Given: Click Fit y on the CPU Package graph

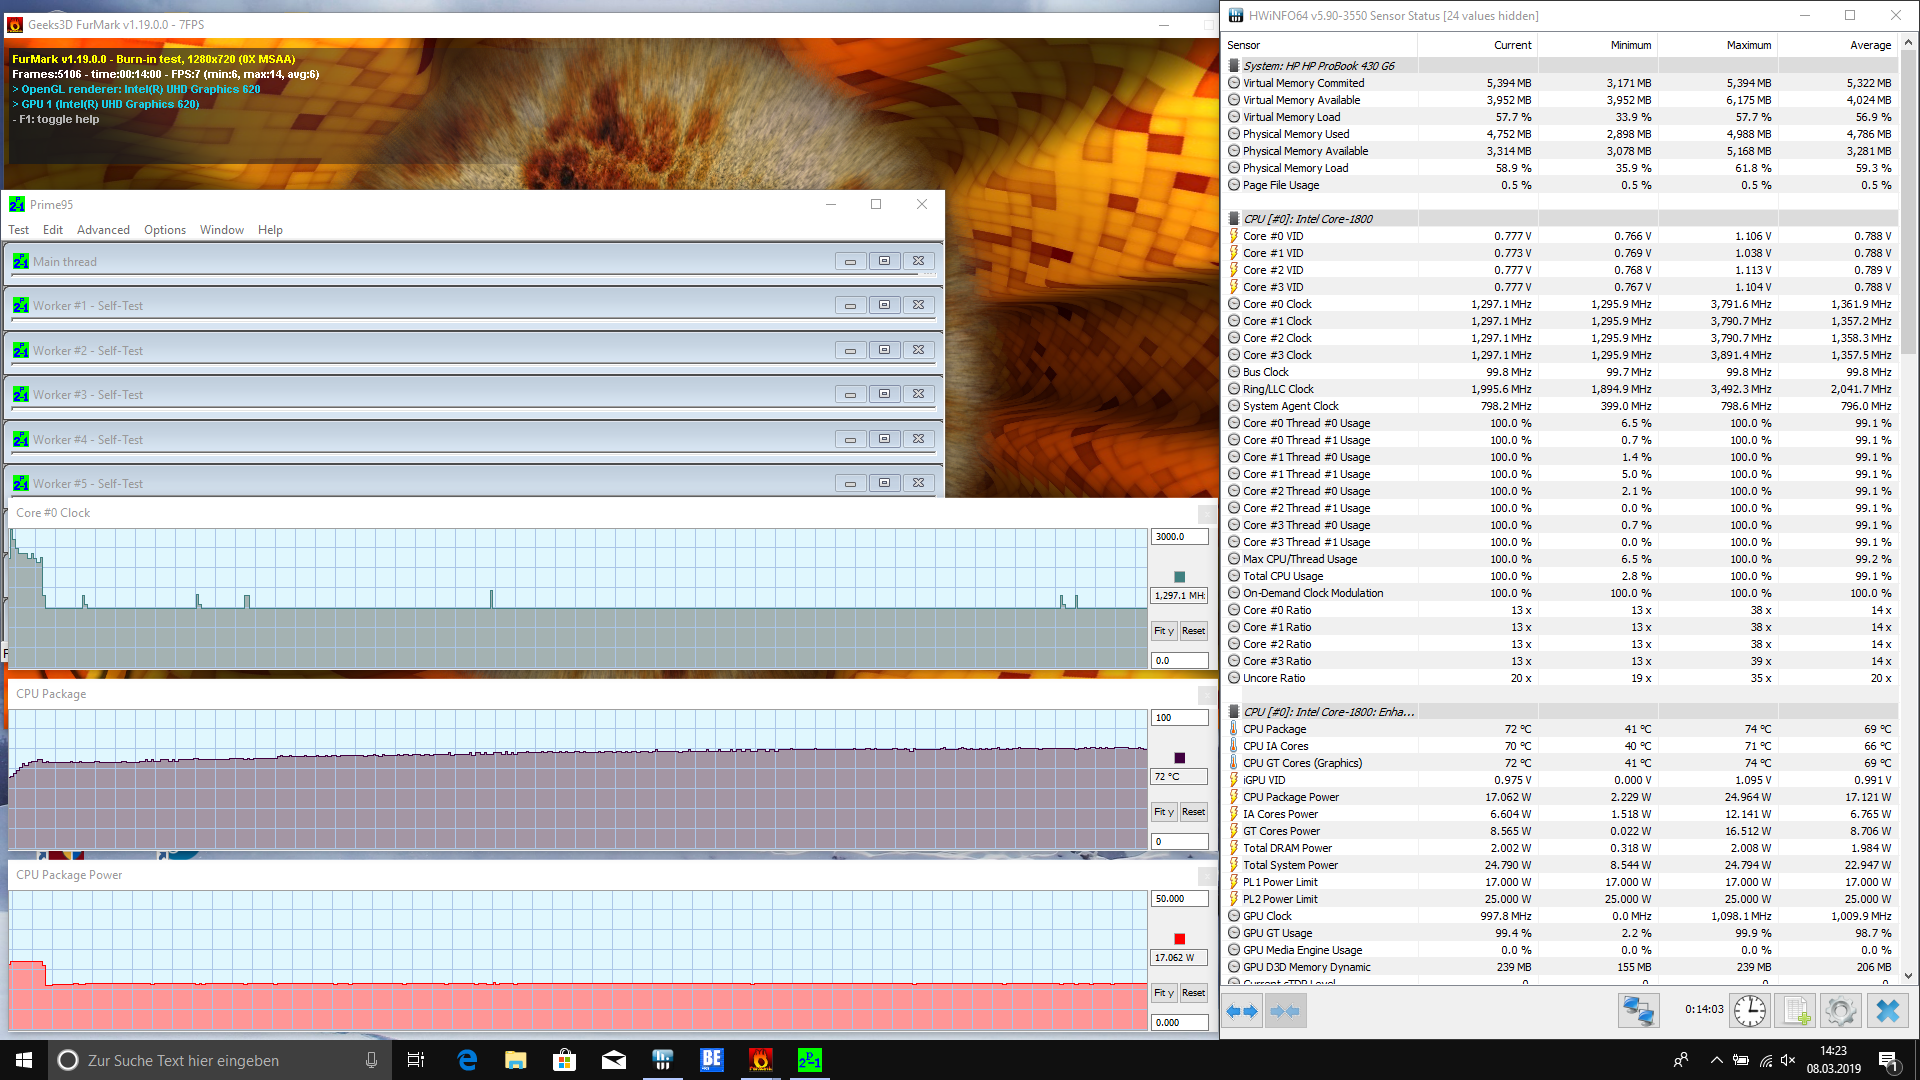Looking at the screenshot, I should (1164, 812).
